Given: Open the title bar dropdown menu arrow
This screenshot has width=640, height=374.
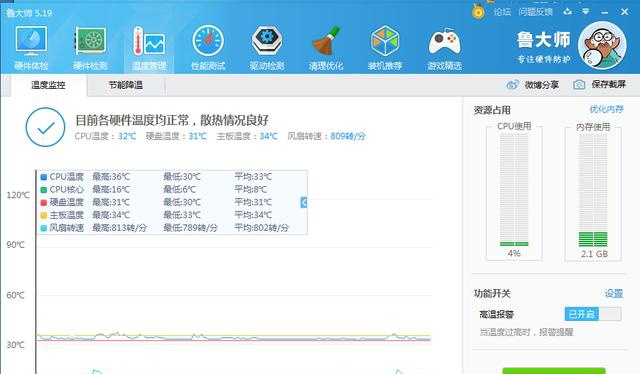Looking at the screenshot, I should (586, 12).
